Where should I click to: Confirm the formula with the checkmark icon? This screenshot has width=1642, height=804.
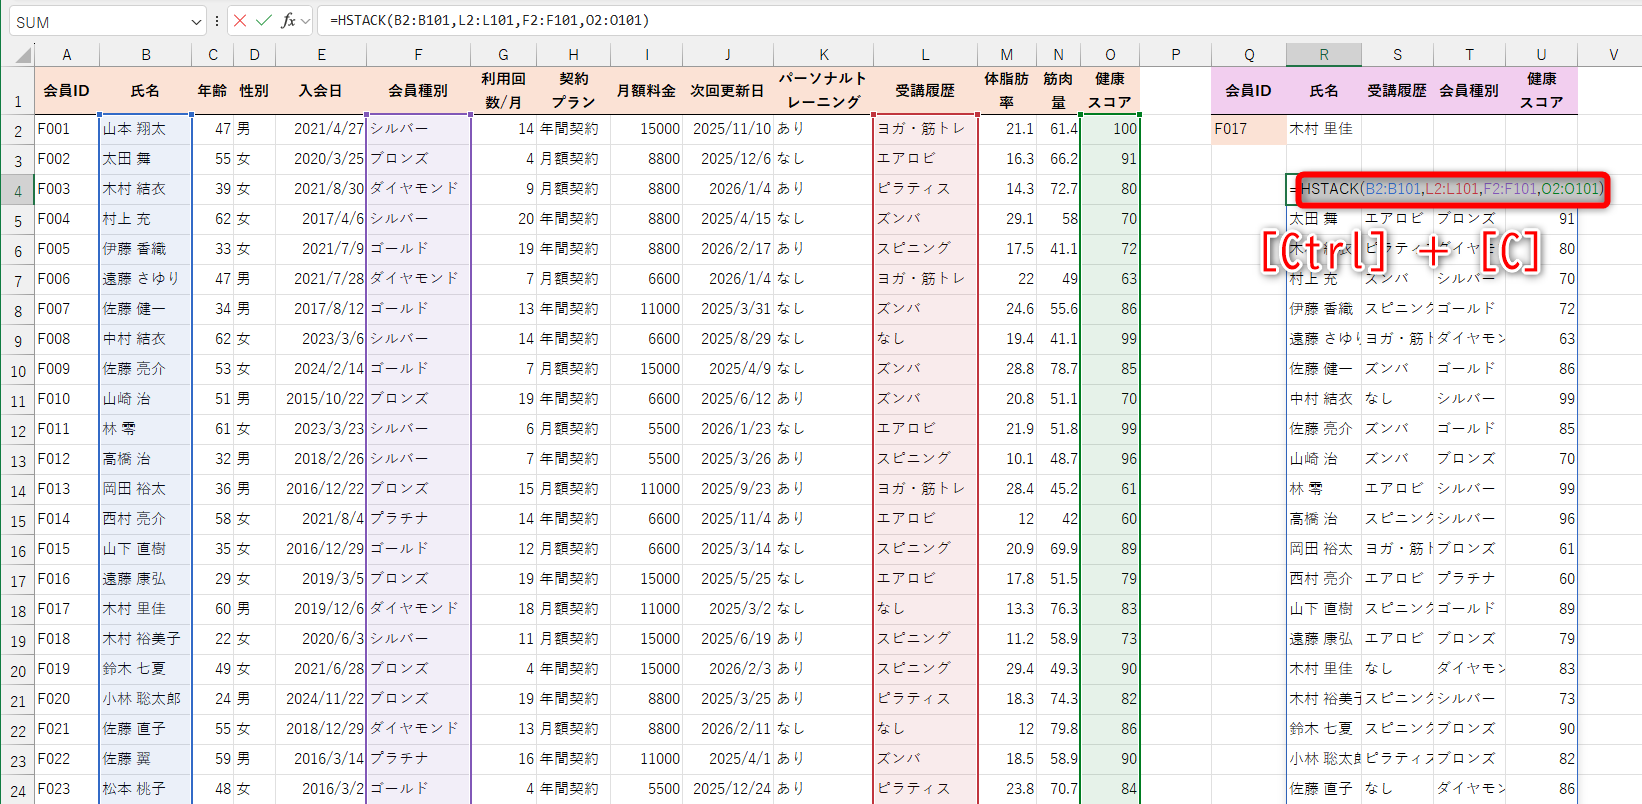[264, 20]
